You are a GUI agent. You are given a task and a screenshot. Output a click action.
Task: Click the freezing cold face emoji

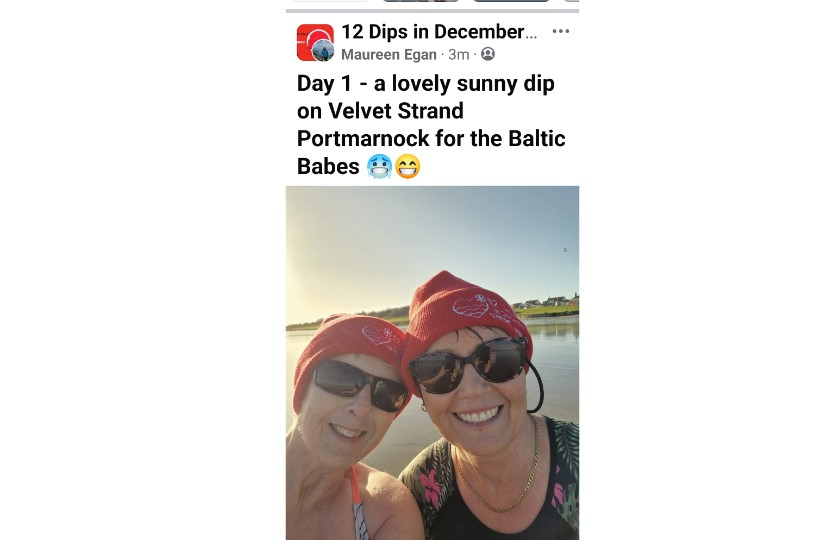click(379, 166)
